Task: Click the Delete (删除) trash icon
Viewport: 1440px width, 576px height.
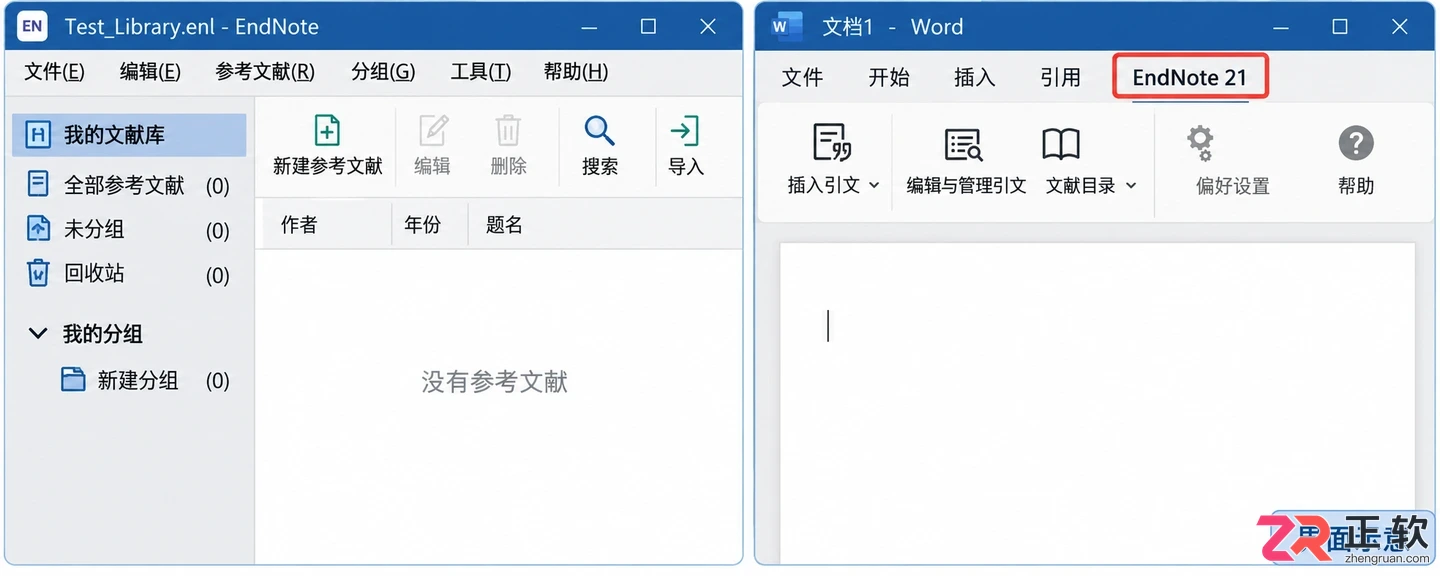Action: click(508, 131)
